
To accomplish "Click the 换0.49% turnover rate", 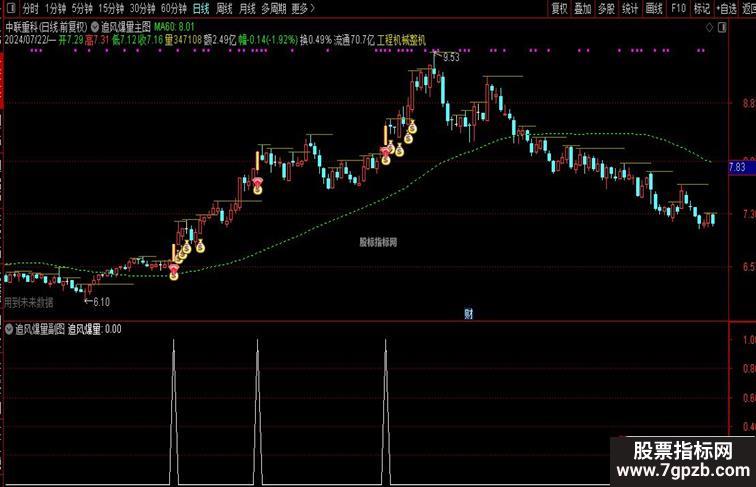I will [316, 40].
